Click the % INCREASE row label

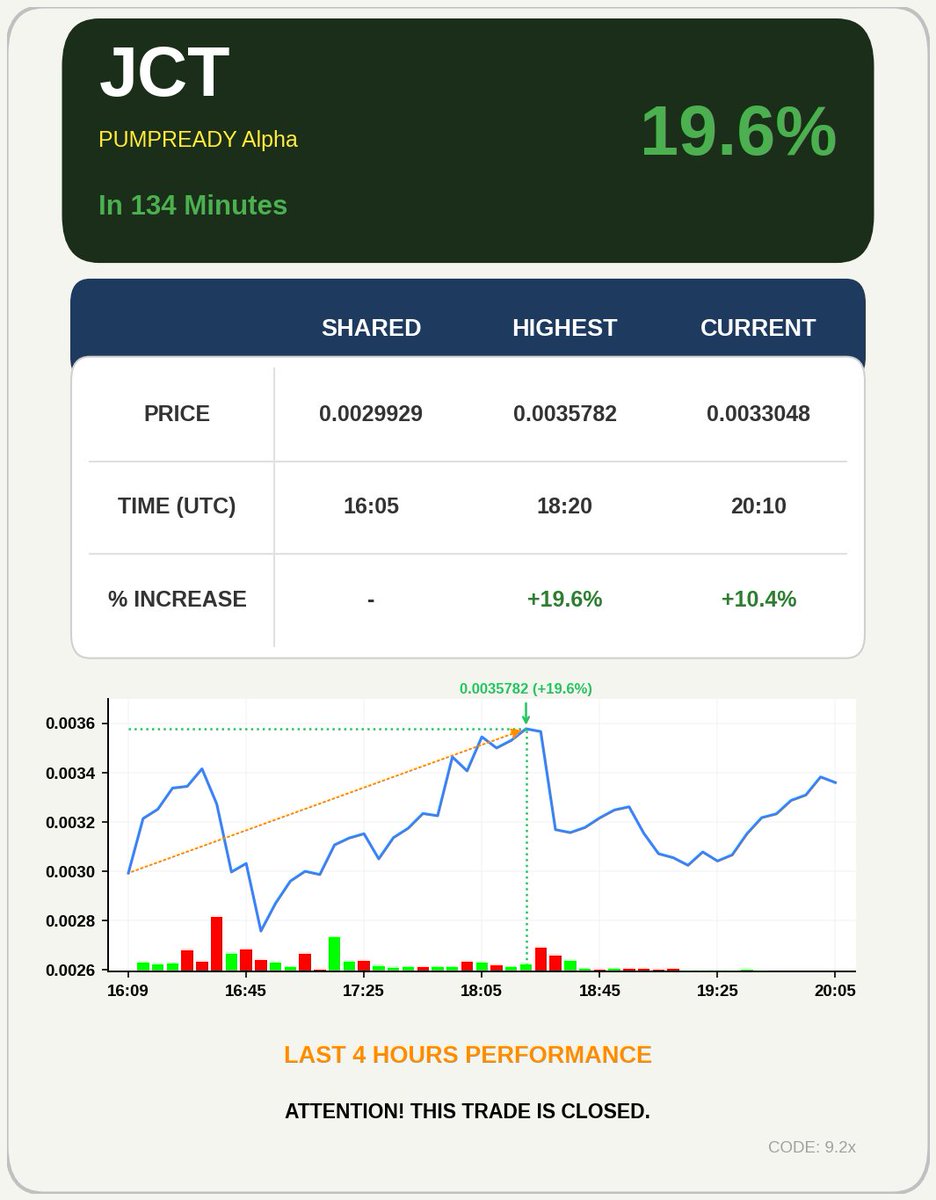(177, 599)
